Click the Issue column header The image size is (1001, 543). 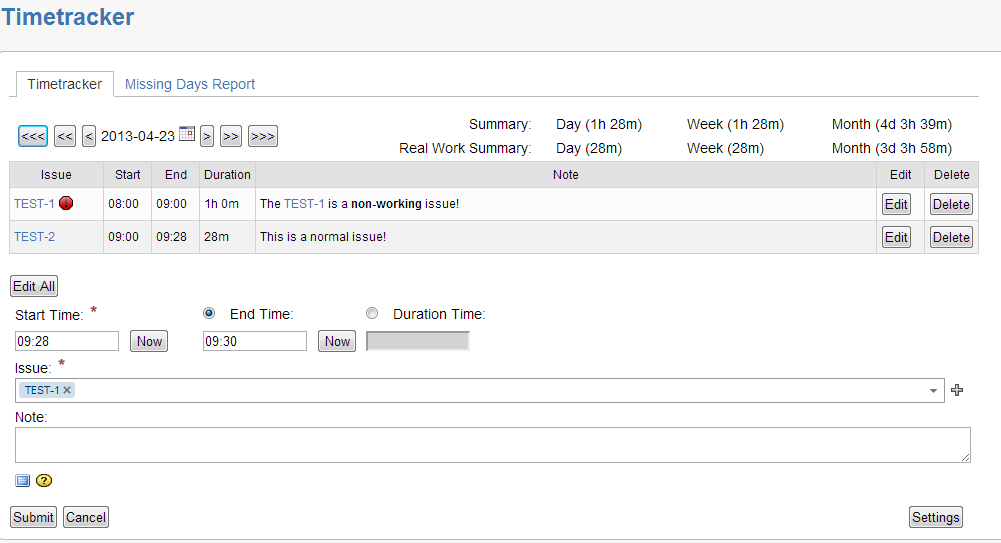pos(56,175)
